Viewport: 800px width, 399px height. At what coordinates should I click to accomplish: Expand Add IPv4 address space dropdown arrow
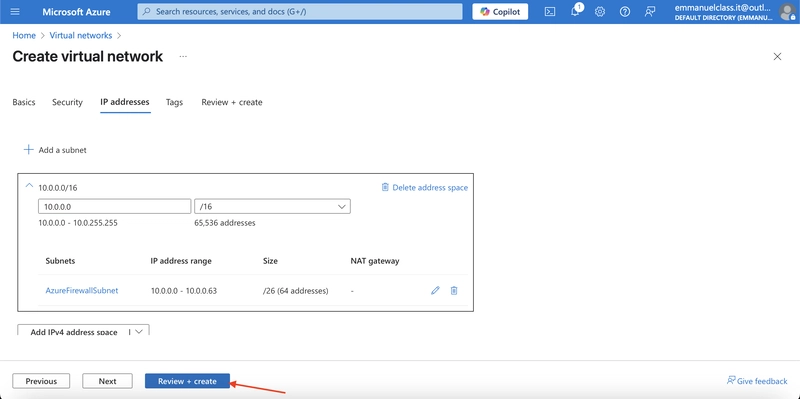(138, 332)
